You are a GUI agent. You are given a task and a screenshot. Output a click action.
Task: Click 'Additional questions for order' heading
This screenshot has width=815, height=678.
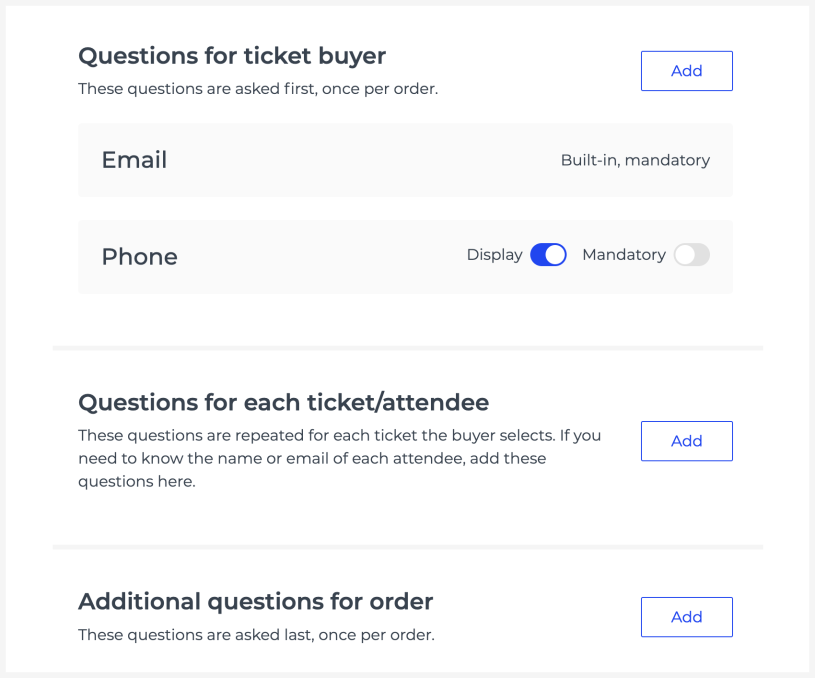click(x=255, y=602)
